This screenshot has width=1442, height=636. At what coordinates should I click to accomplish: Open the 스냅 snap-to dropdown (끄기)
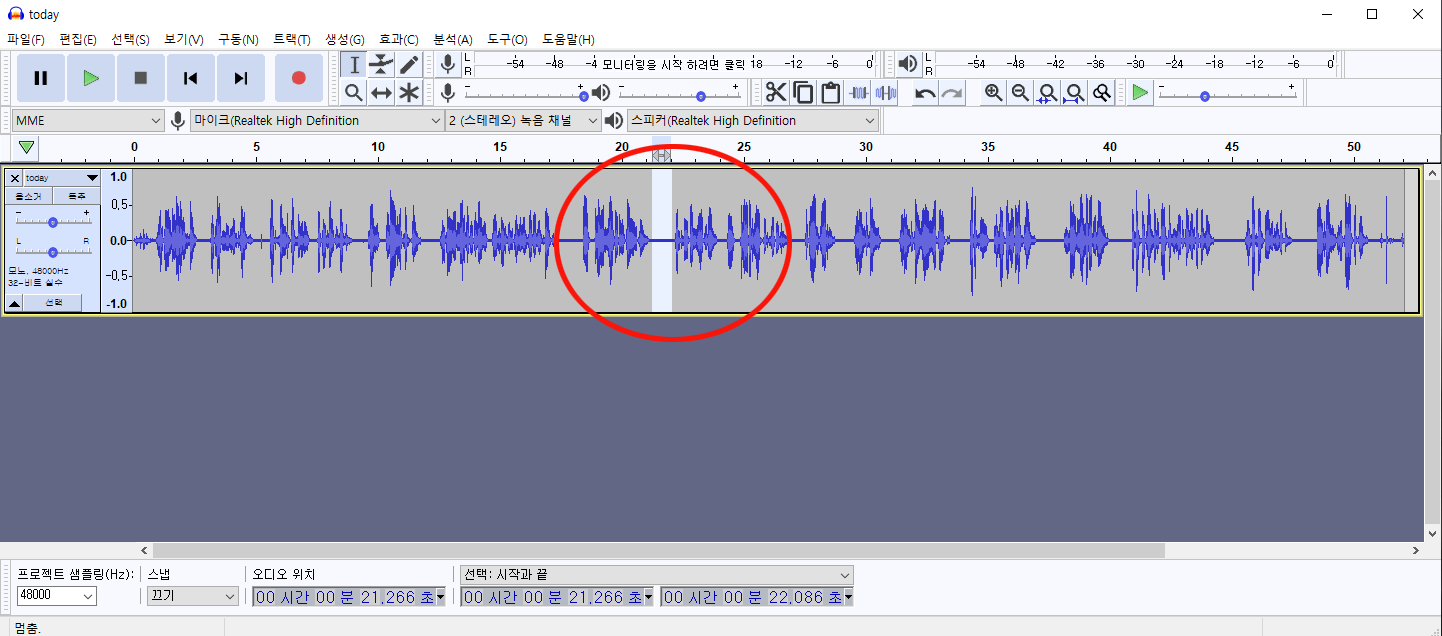tap(193, 596)
